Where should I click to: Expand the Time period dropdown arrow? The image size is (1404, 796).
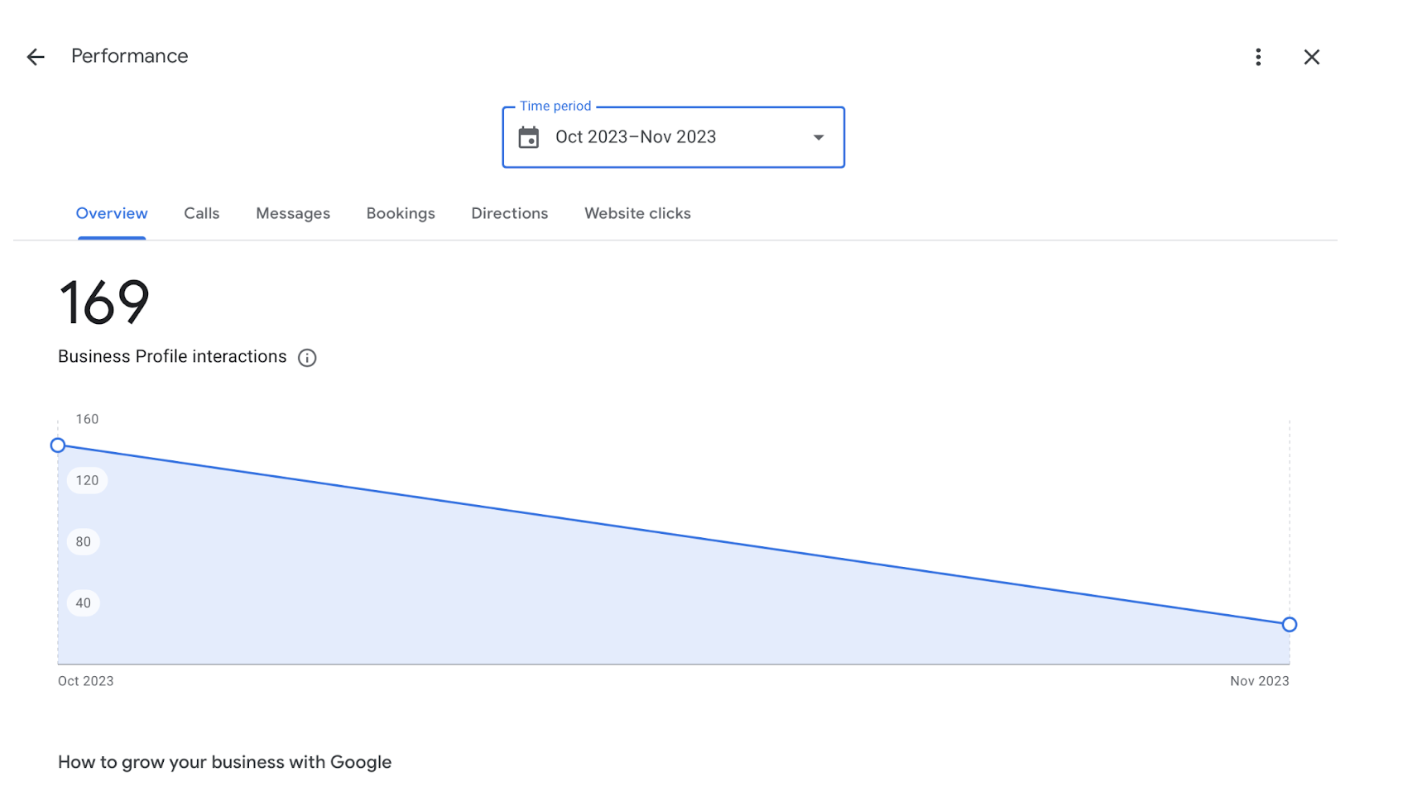(818, 137)
